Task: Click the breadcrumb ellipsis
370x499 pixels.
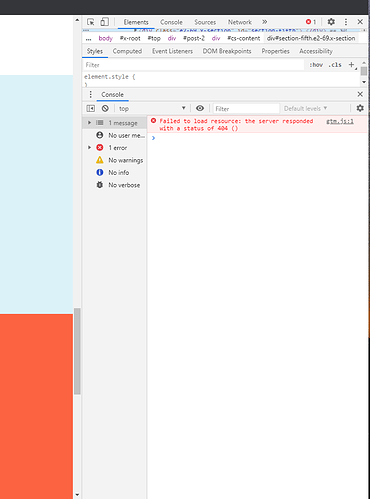Action: point(88,39)
